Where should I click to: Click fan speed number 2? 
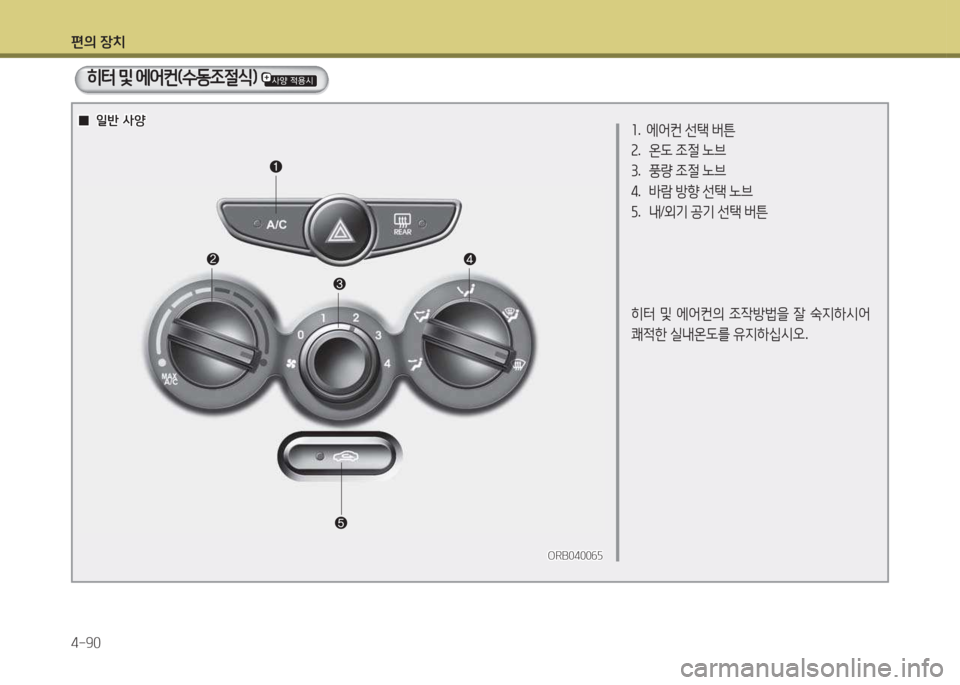pos(356,318)
